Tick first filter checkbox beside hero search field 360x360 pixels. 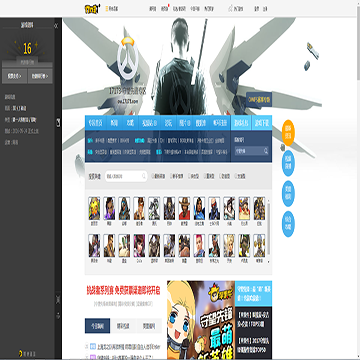pos(152,176)
